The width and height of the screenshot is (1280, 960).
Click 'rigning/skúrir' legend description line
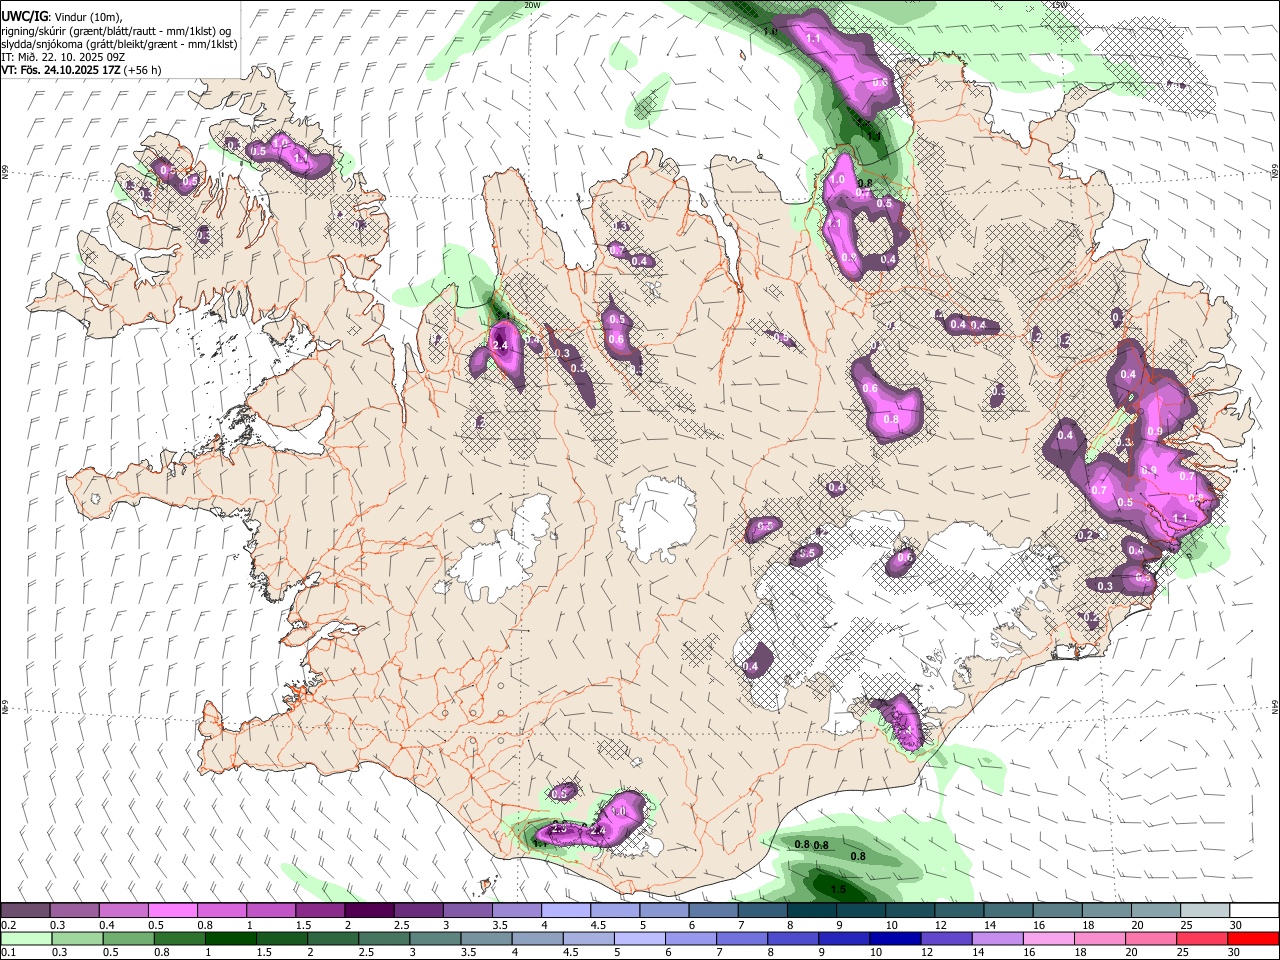(118, 30)
